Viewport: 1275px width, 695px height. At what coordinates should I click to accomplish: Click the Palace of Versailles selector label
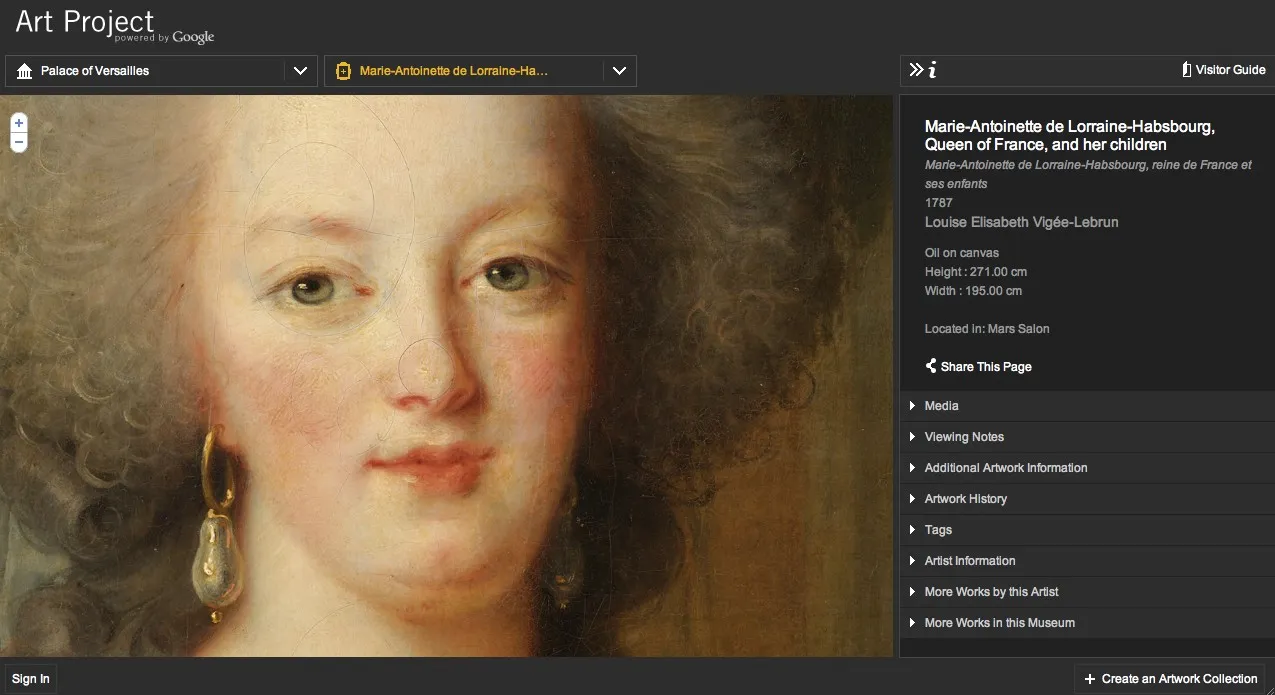point(95,71)
